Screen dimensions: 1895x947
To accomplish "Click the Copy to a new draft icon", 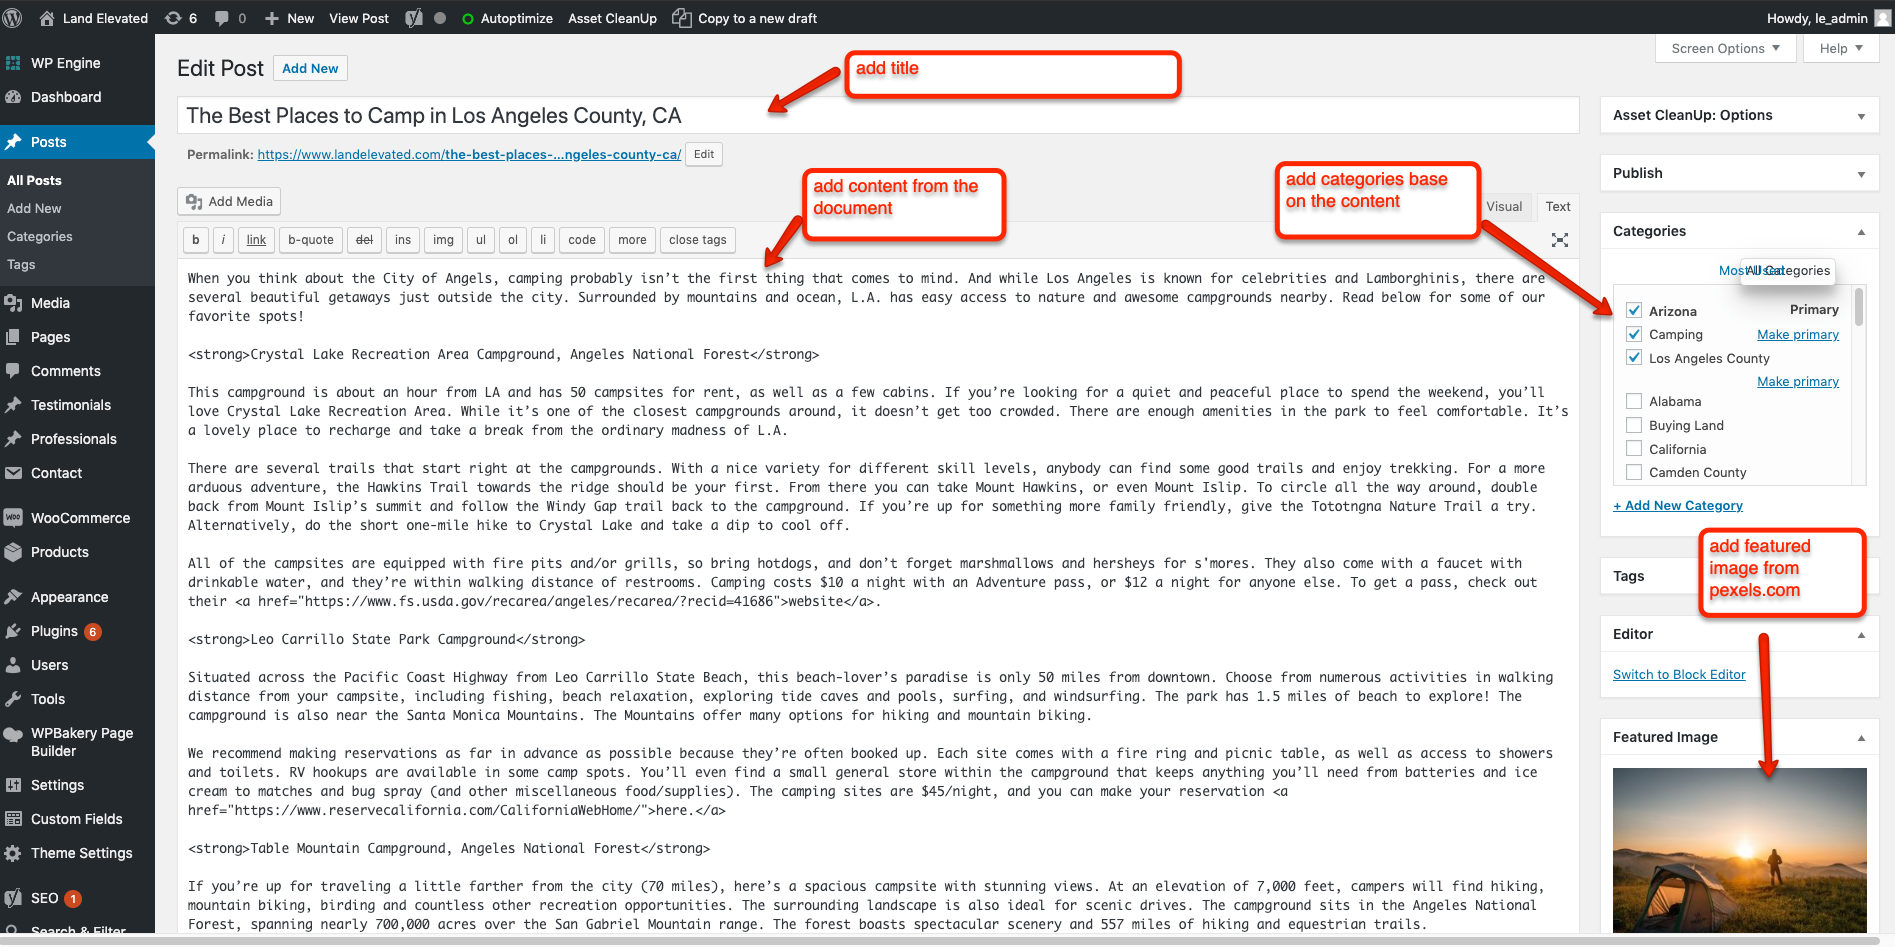I will click(x=683, y=17).
